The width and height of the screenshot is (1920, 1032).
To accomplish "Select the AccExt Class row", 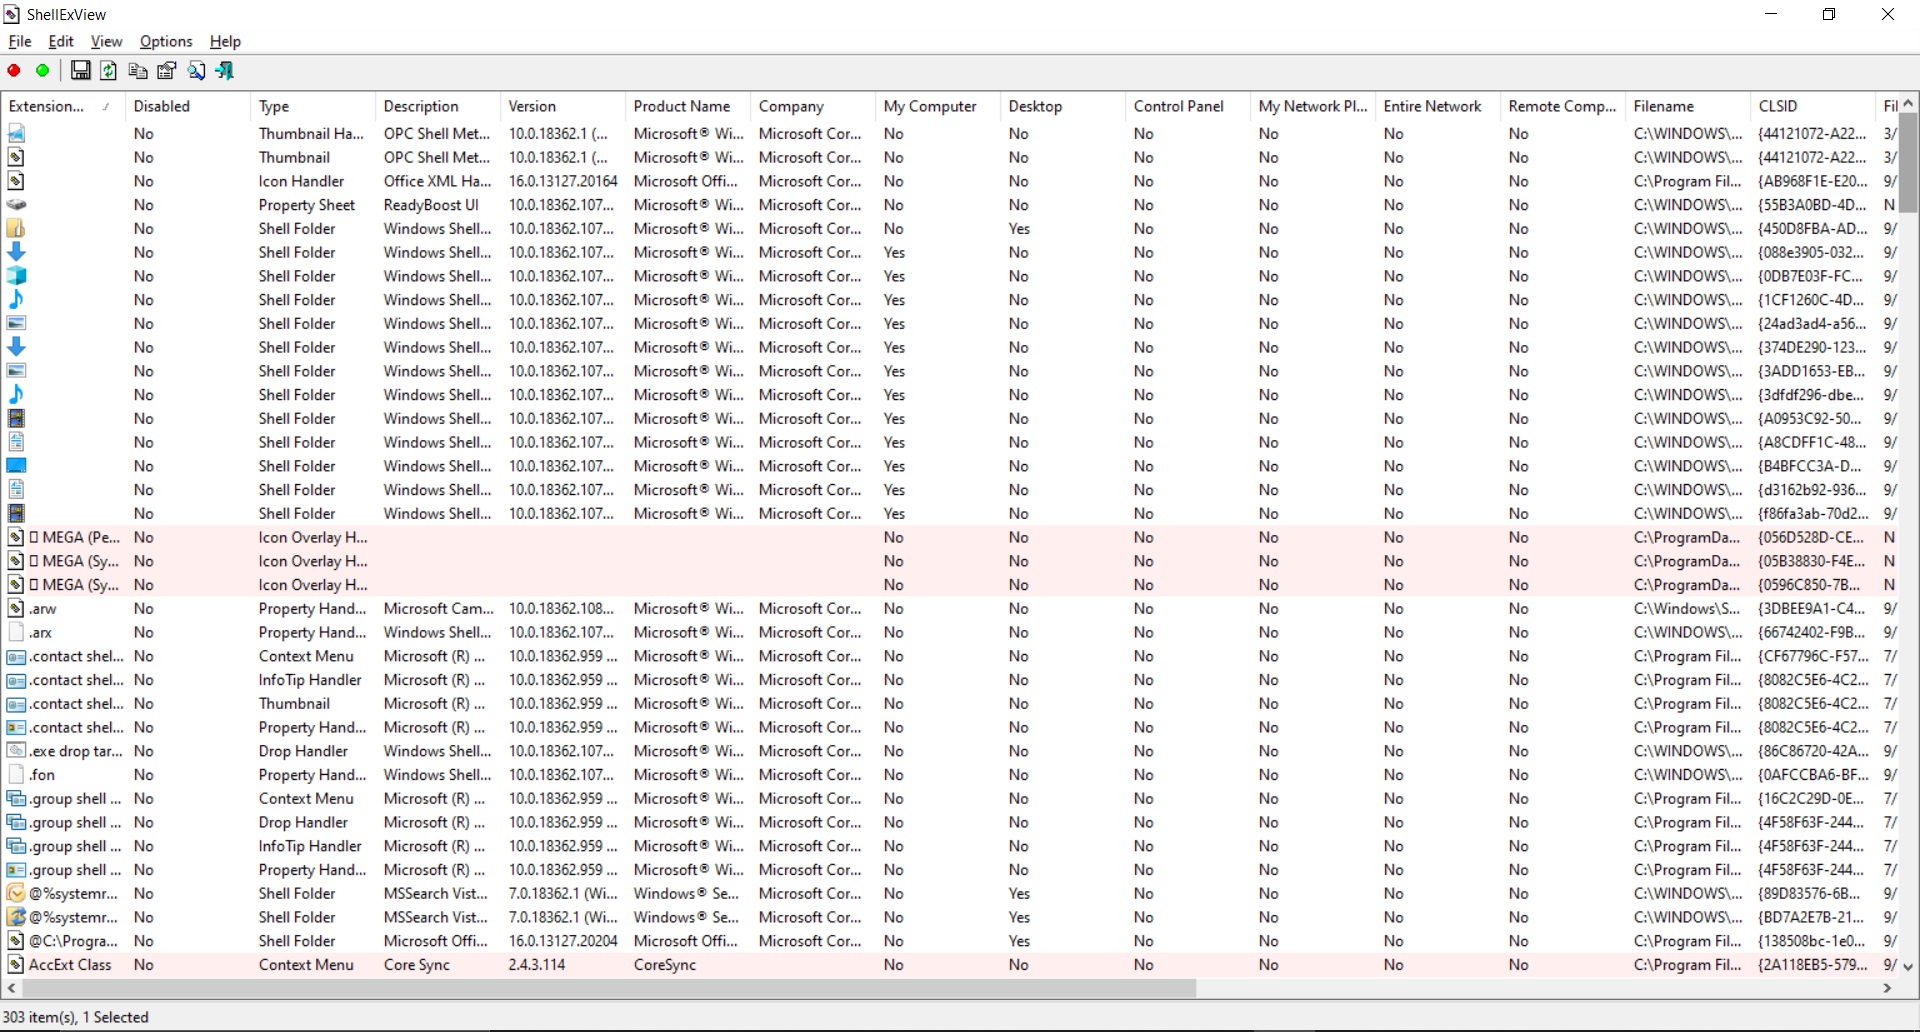I will tap(70, 964).
